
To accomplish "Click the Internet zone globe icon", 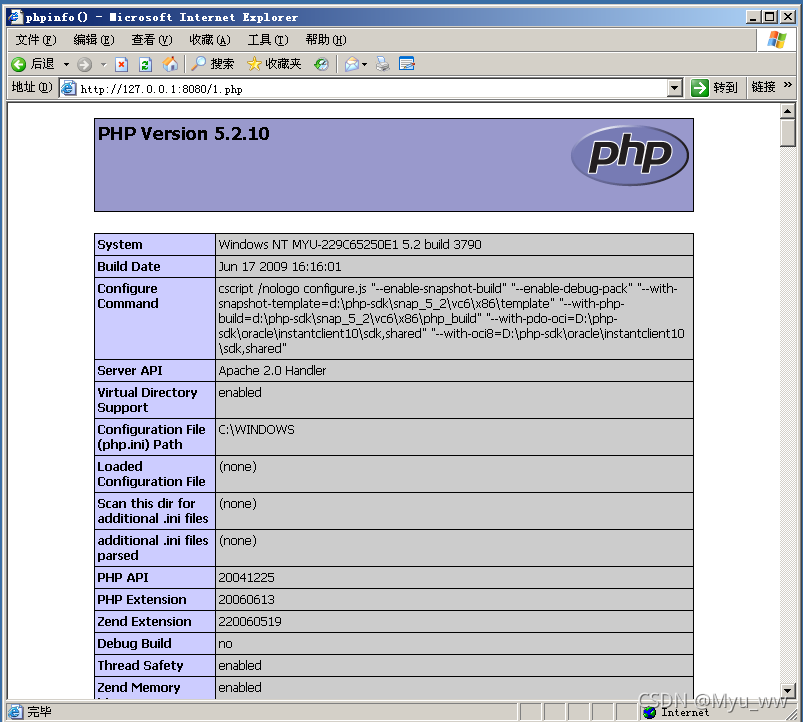I will (650, 712).
